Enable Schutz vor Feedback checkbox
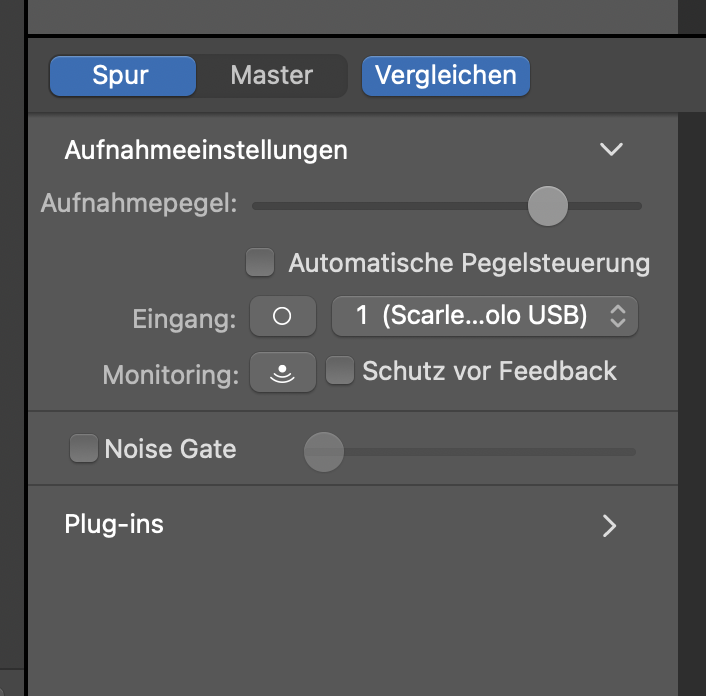 point(340,370)
